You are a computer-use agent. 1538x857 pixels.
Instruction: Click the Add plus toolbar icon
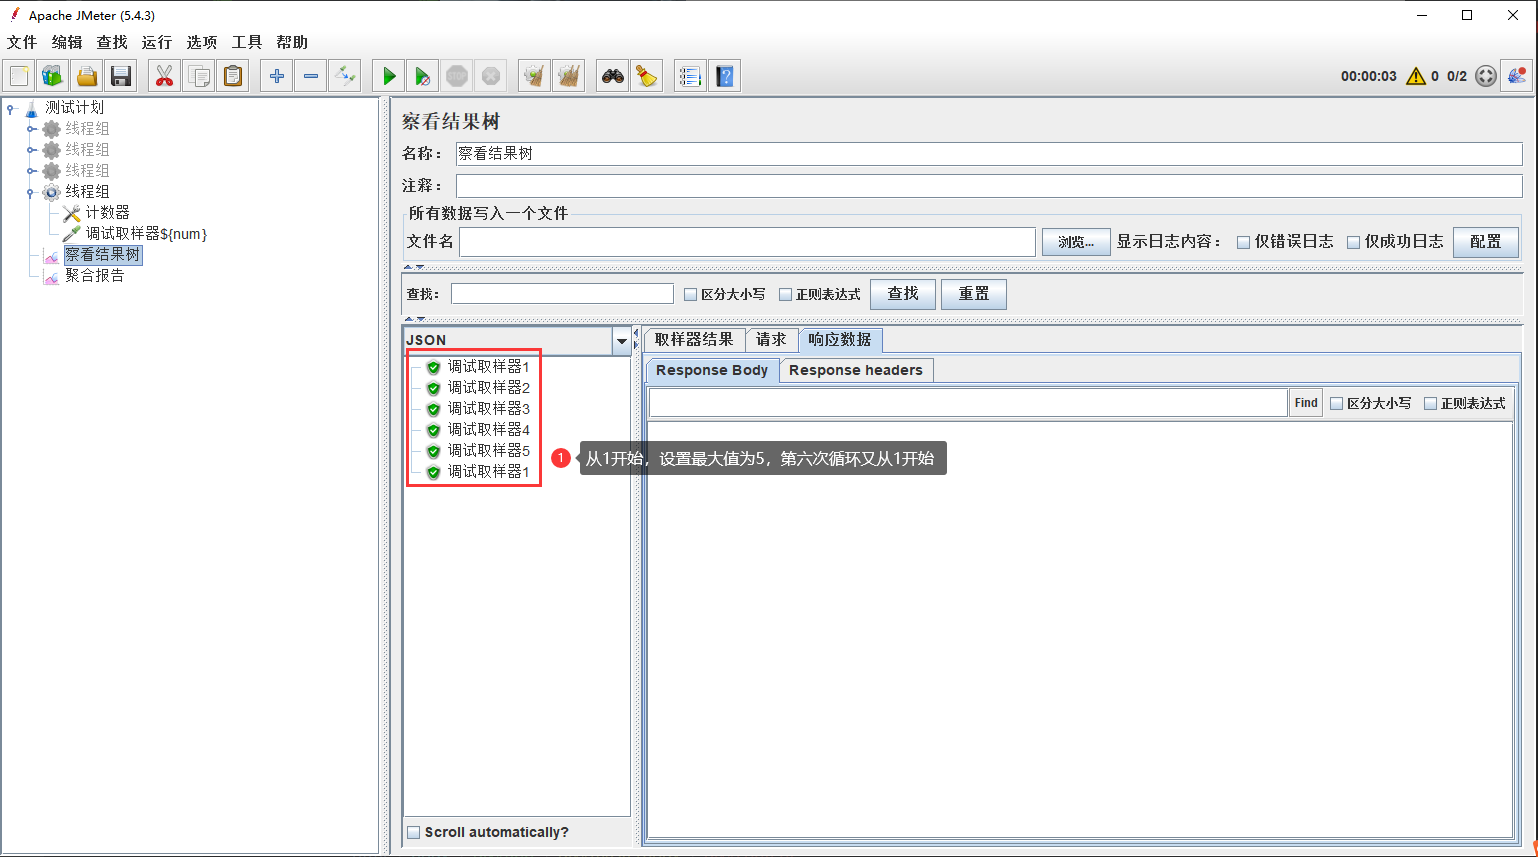277,76
